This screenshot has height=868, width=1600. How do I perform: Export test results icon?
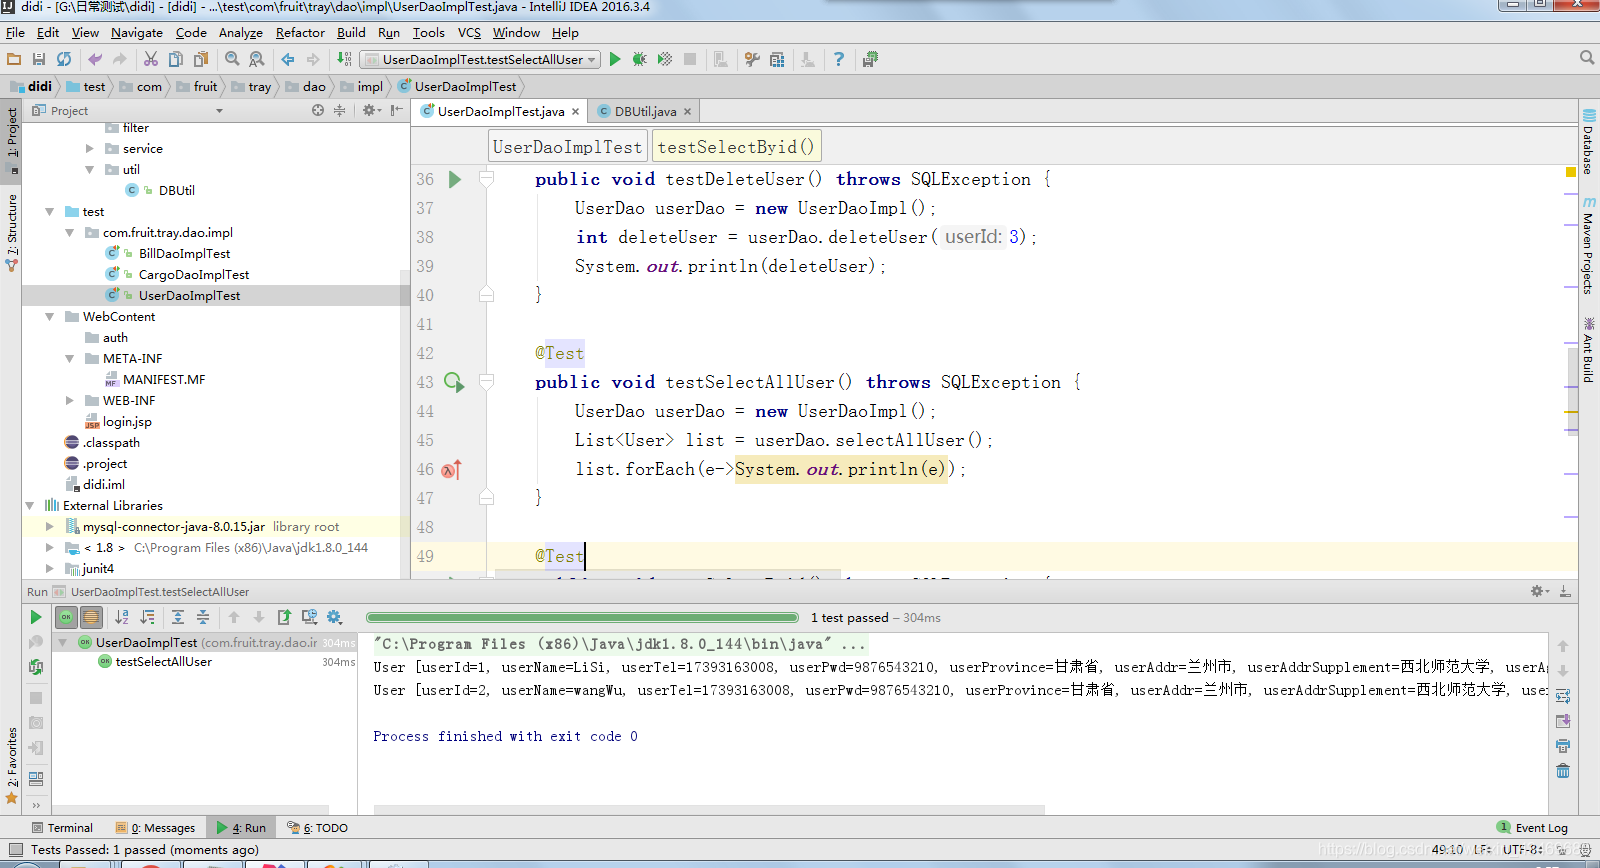pos(284,617)
